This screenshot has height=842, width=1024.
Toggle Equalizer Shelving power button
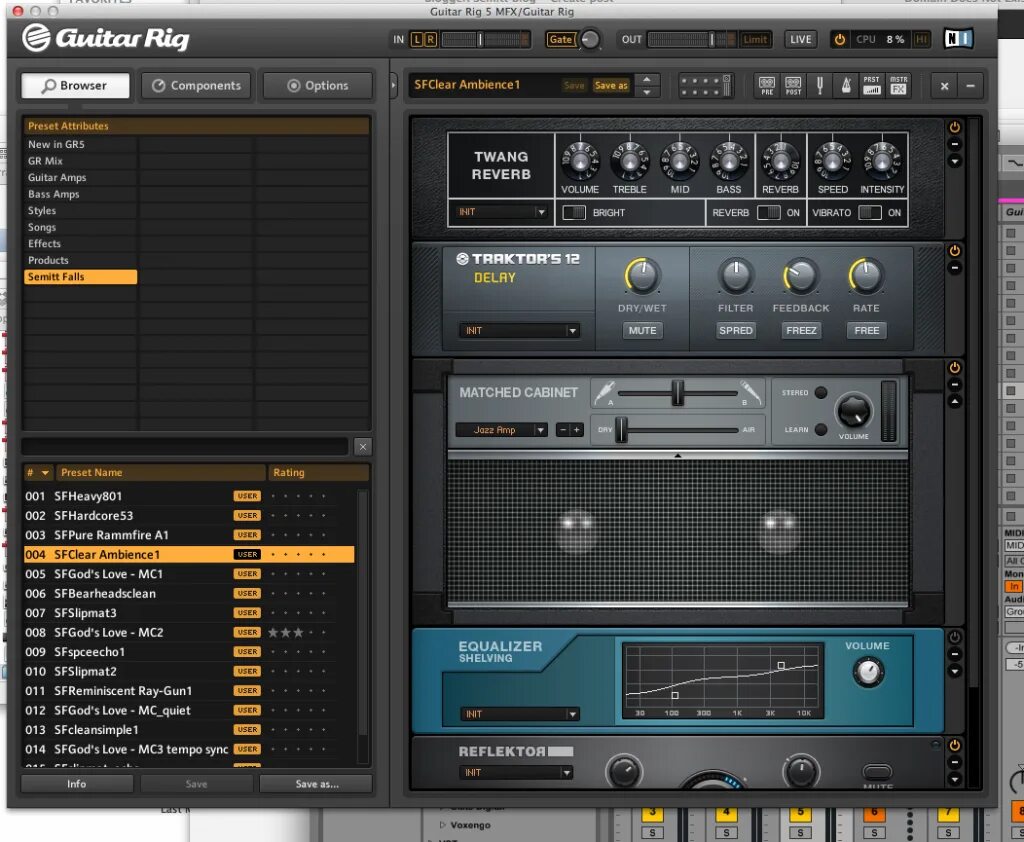pyautogui.click(x=955, y=637)
